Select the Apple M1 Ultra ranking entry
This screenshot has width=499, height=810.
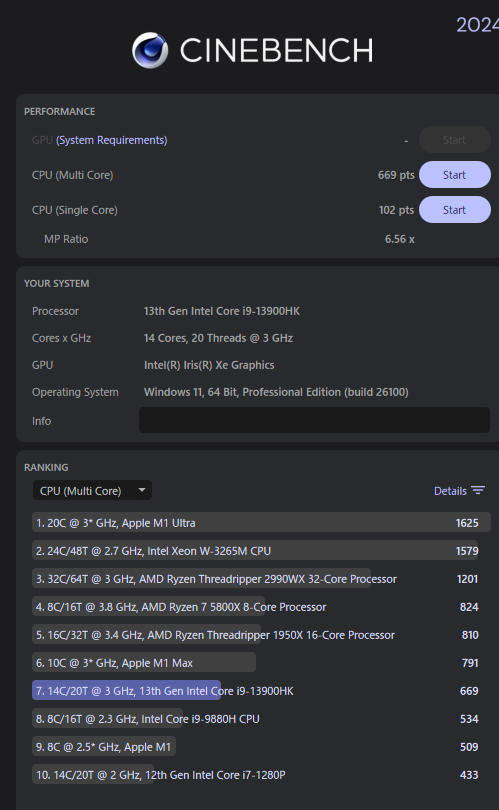(x=261, y=523)
